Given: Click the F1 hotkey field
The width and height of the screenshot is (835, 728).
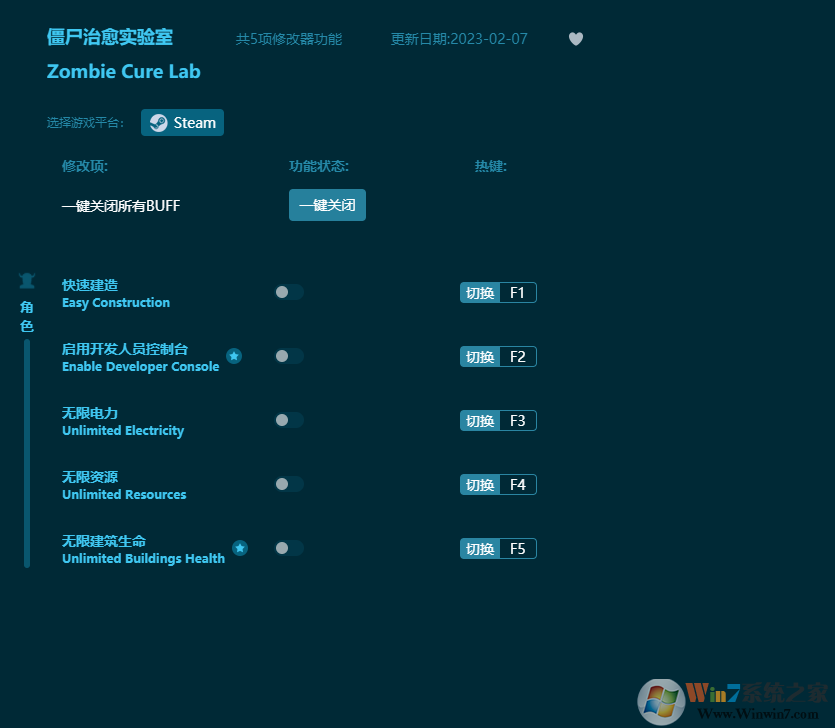Looking at the screenshot, I should 518,293.
